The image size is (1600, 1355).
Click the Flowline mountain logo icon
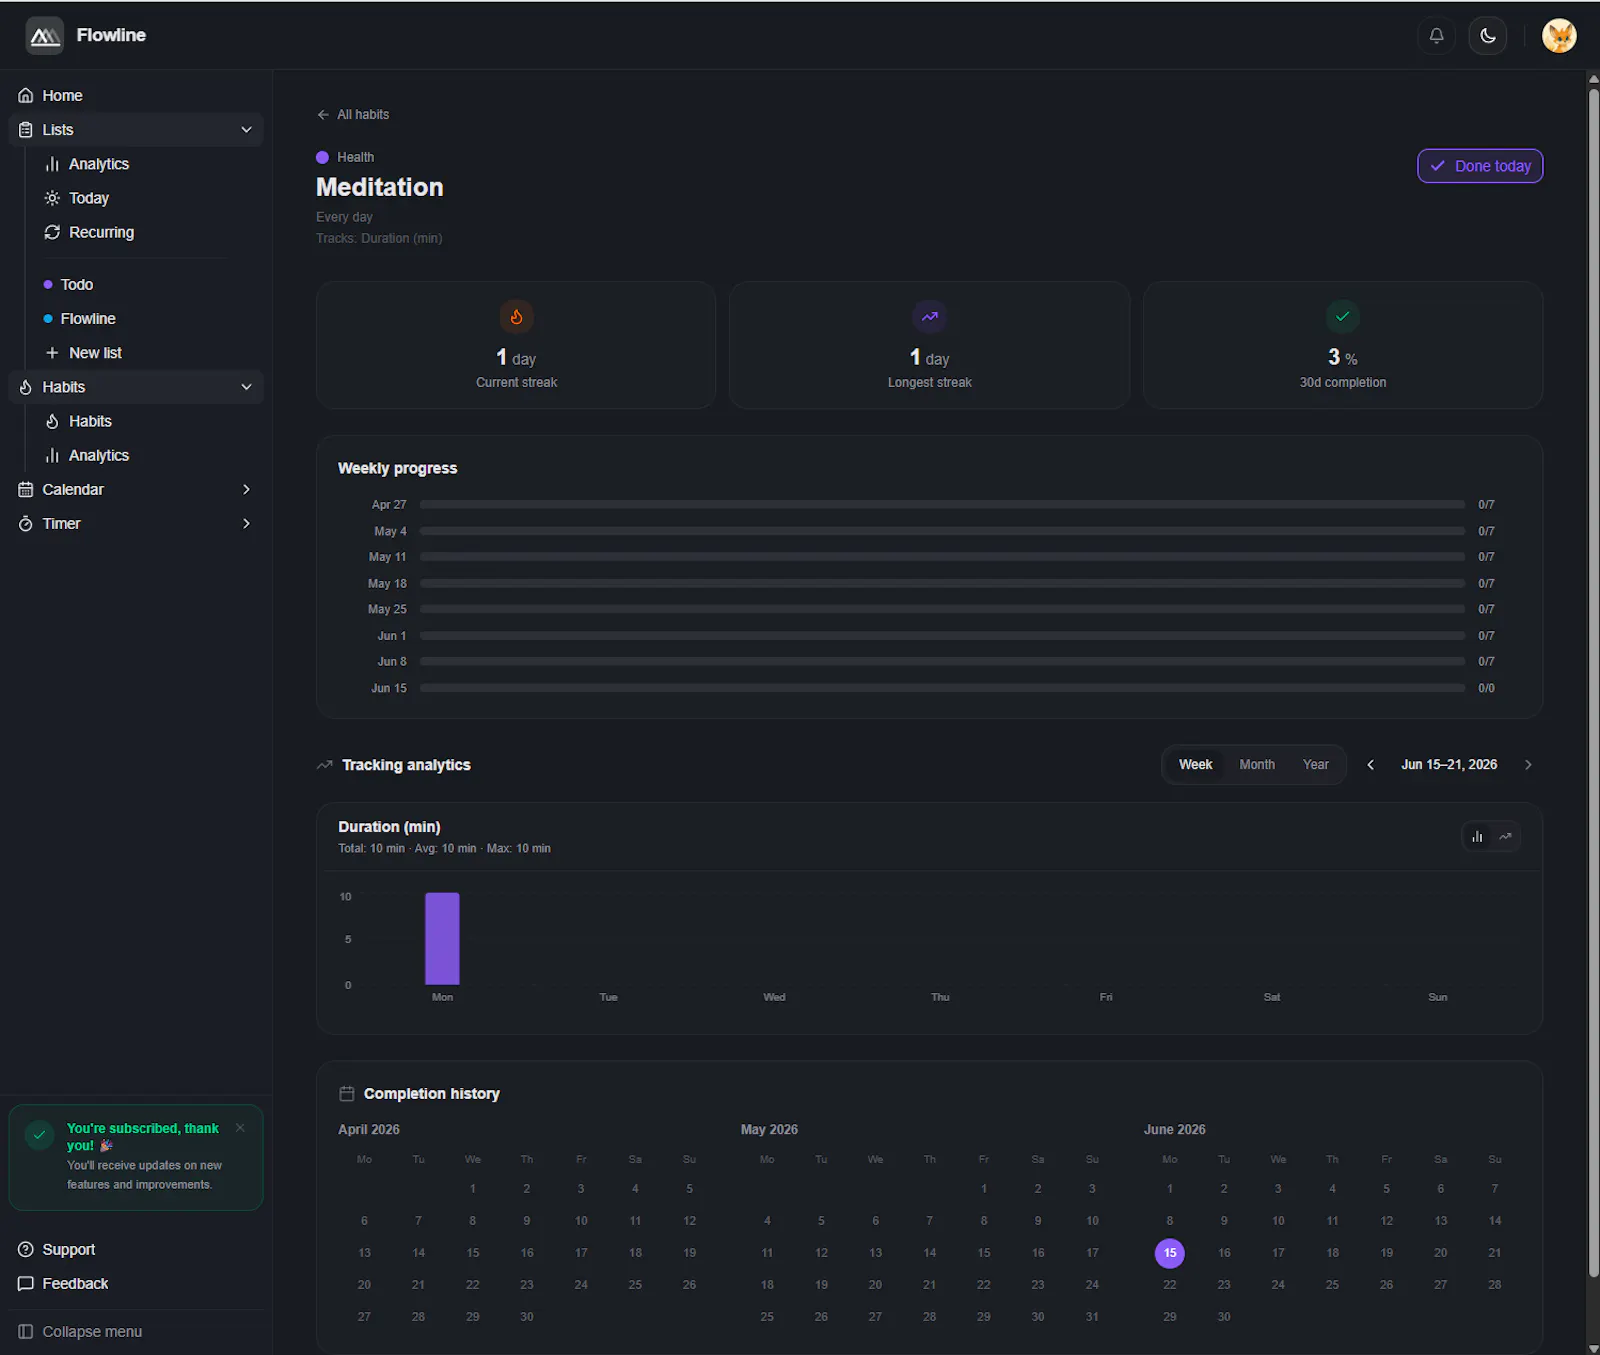(x=45, y=36)
